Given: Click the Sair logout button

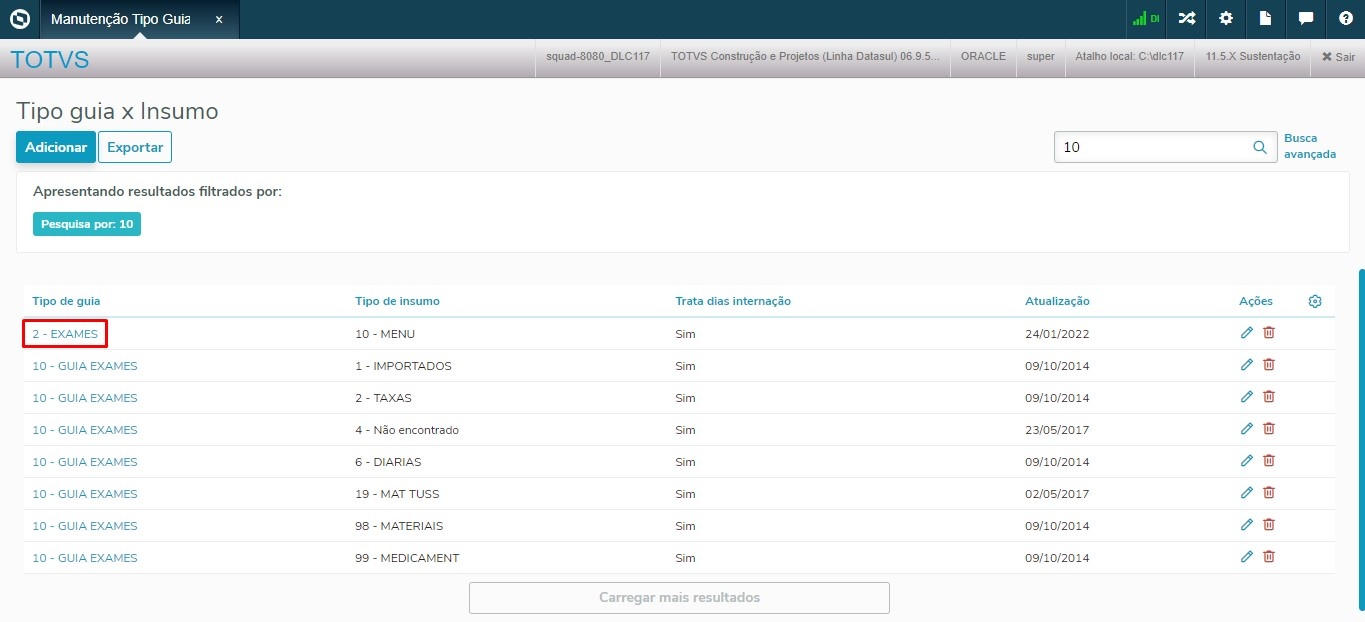Looking at the screenshot, I should pyautogui.click(x=1338, y=57).
